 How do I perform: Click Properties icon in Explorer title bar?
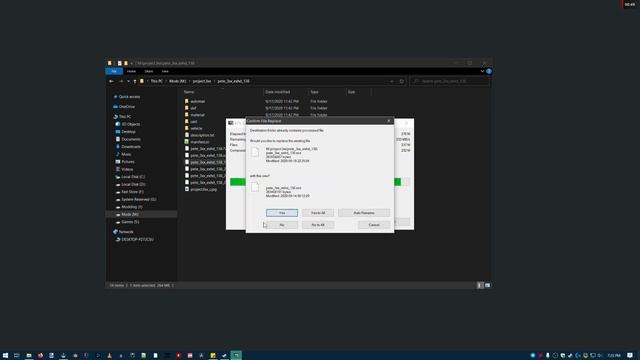pos(120,63)
